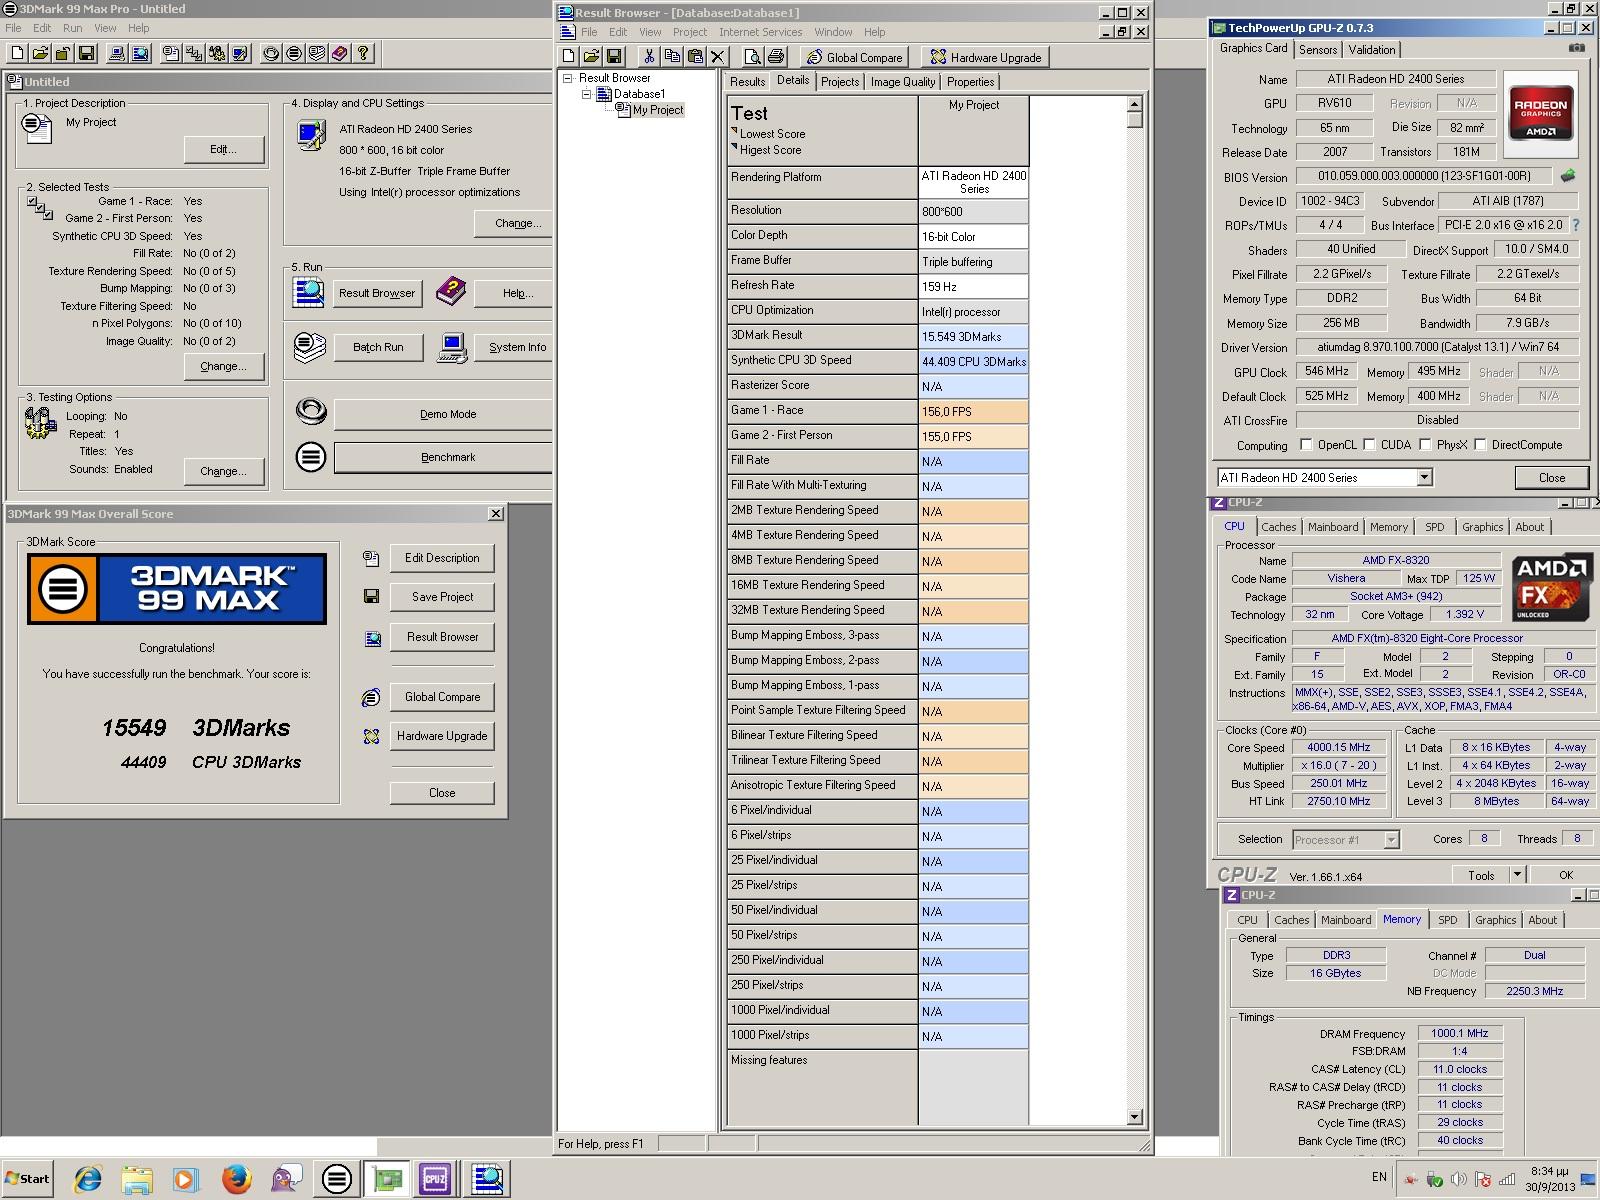Image resolution: width=1600 pixels, height=1200 pixels.
Task: Collapse the Result Browser tree root node
Action: tap(567, 78)
